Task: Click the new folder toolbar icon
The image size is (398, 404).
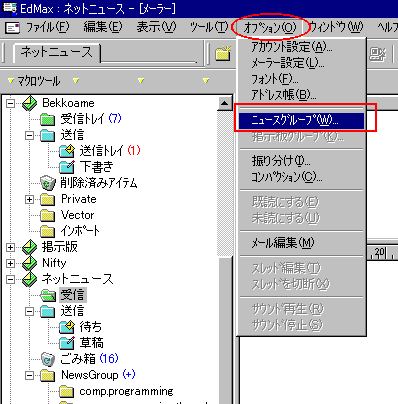Action: pyautogui.click(x=223, y=53)
